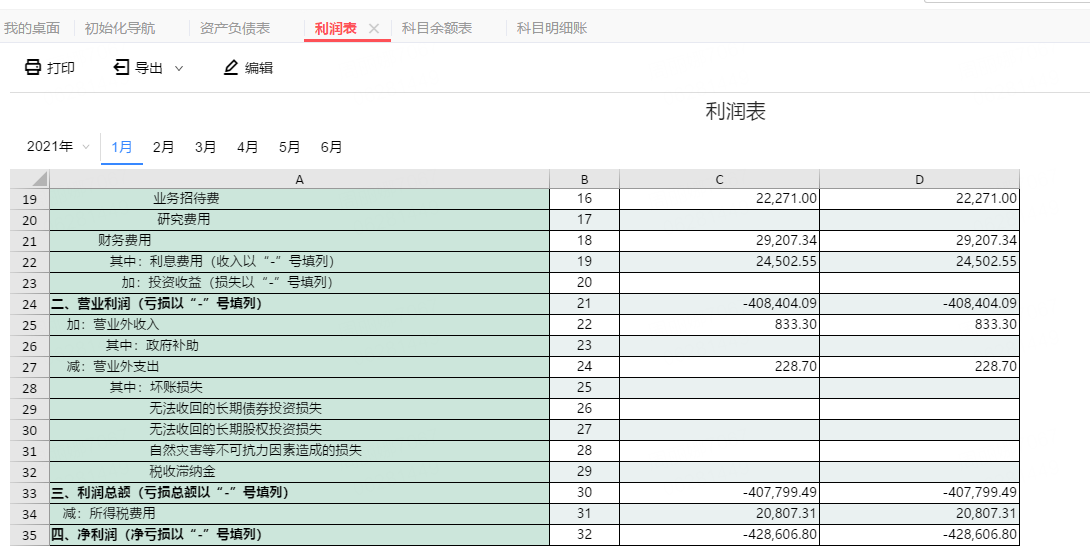Click column C value -408,404.09
The image size is (1090, 554).
(x=719, y=304)
